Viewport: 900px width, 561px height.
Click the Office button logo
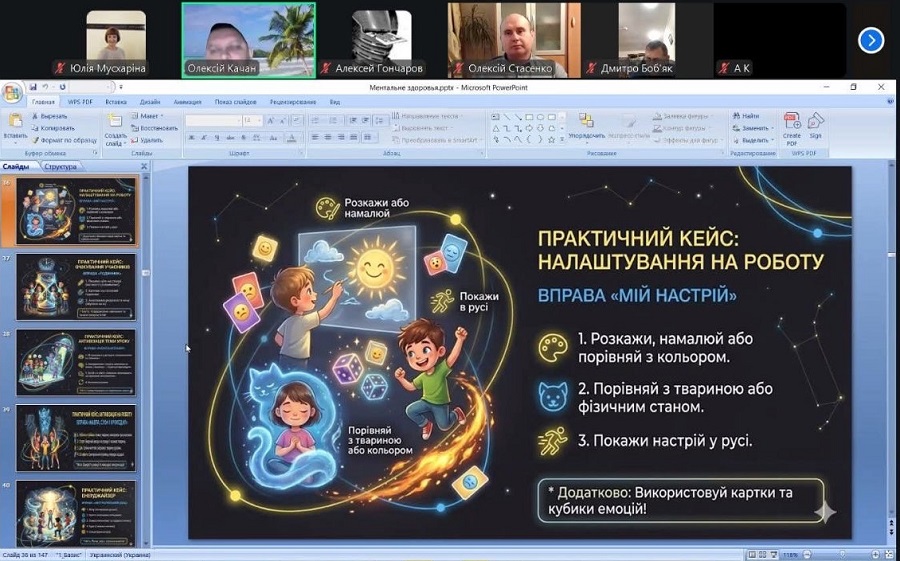point(12,93)
